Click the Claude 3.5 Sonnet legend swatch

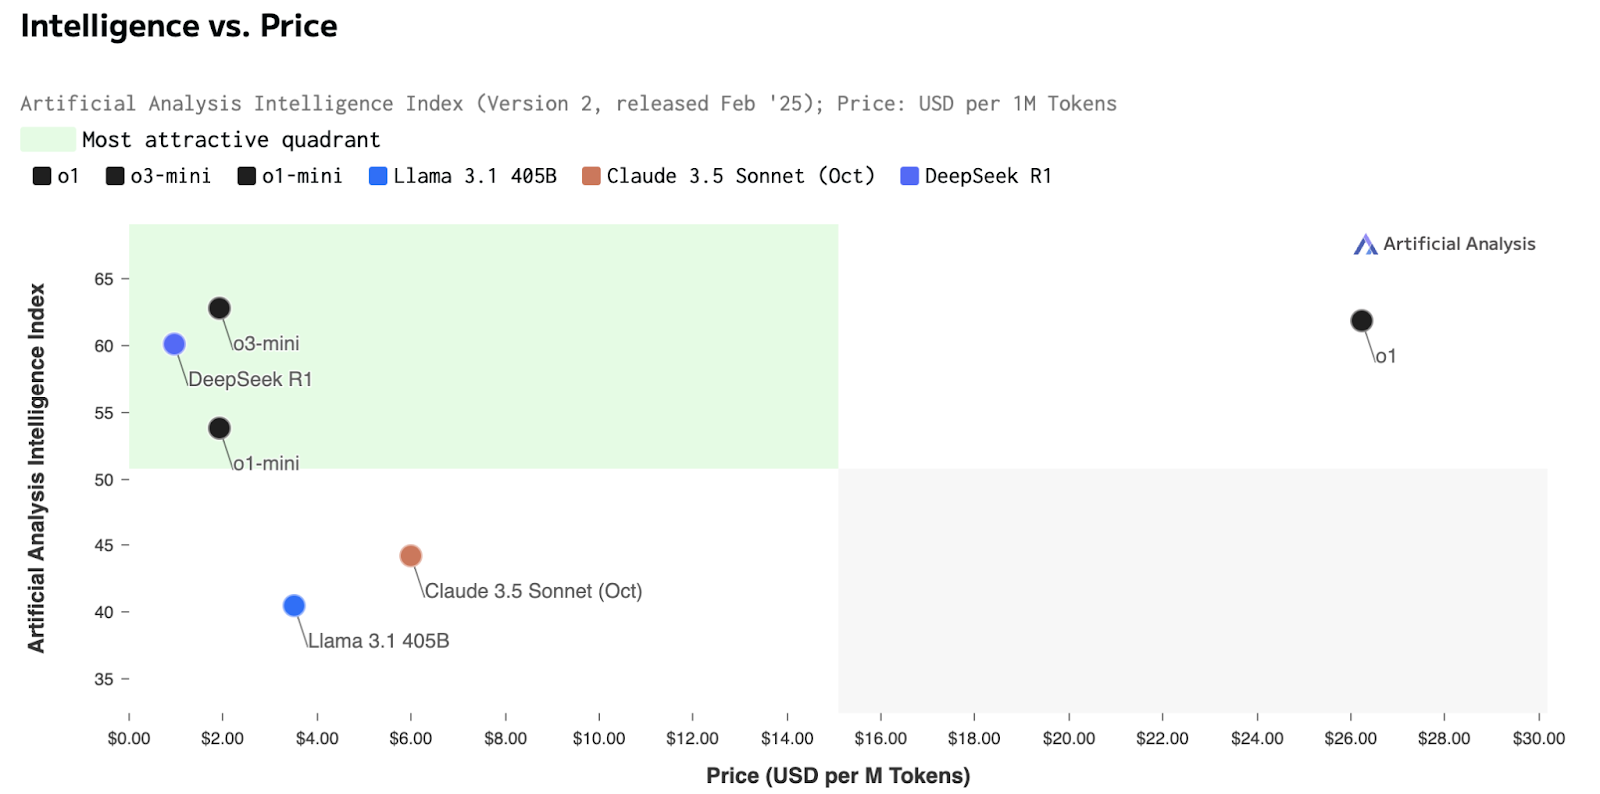pyautogui.click(x=592, y=176)
